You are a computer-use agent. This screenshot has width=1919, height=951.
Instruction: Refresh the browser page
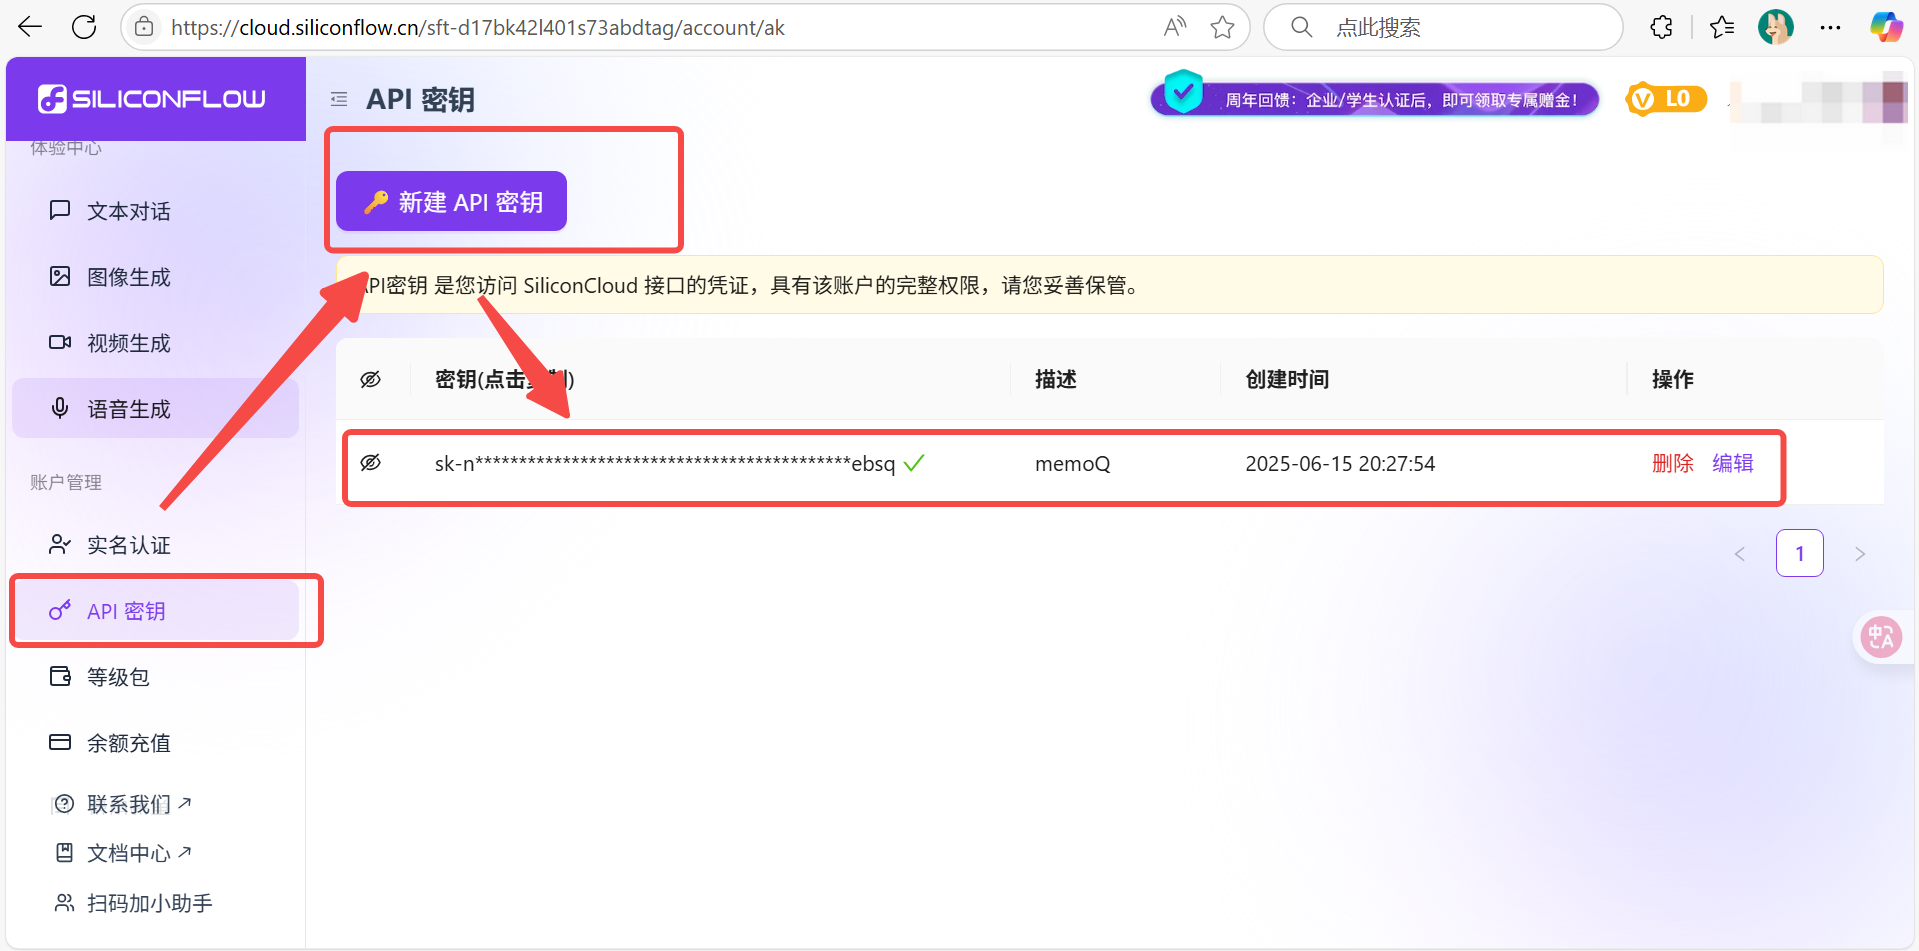pyautogui.click(x=84, y=27)
